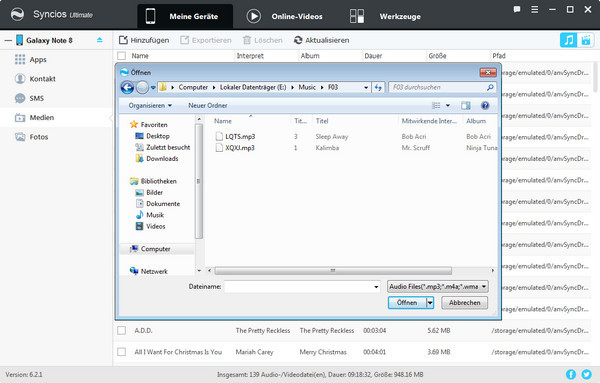Screen dimensions: 600x383
Task: Change file view mode icon
Action: [436, 106]
